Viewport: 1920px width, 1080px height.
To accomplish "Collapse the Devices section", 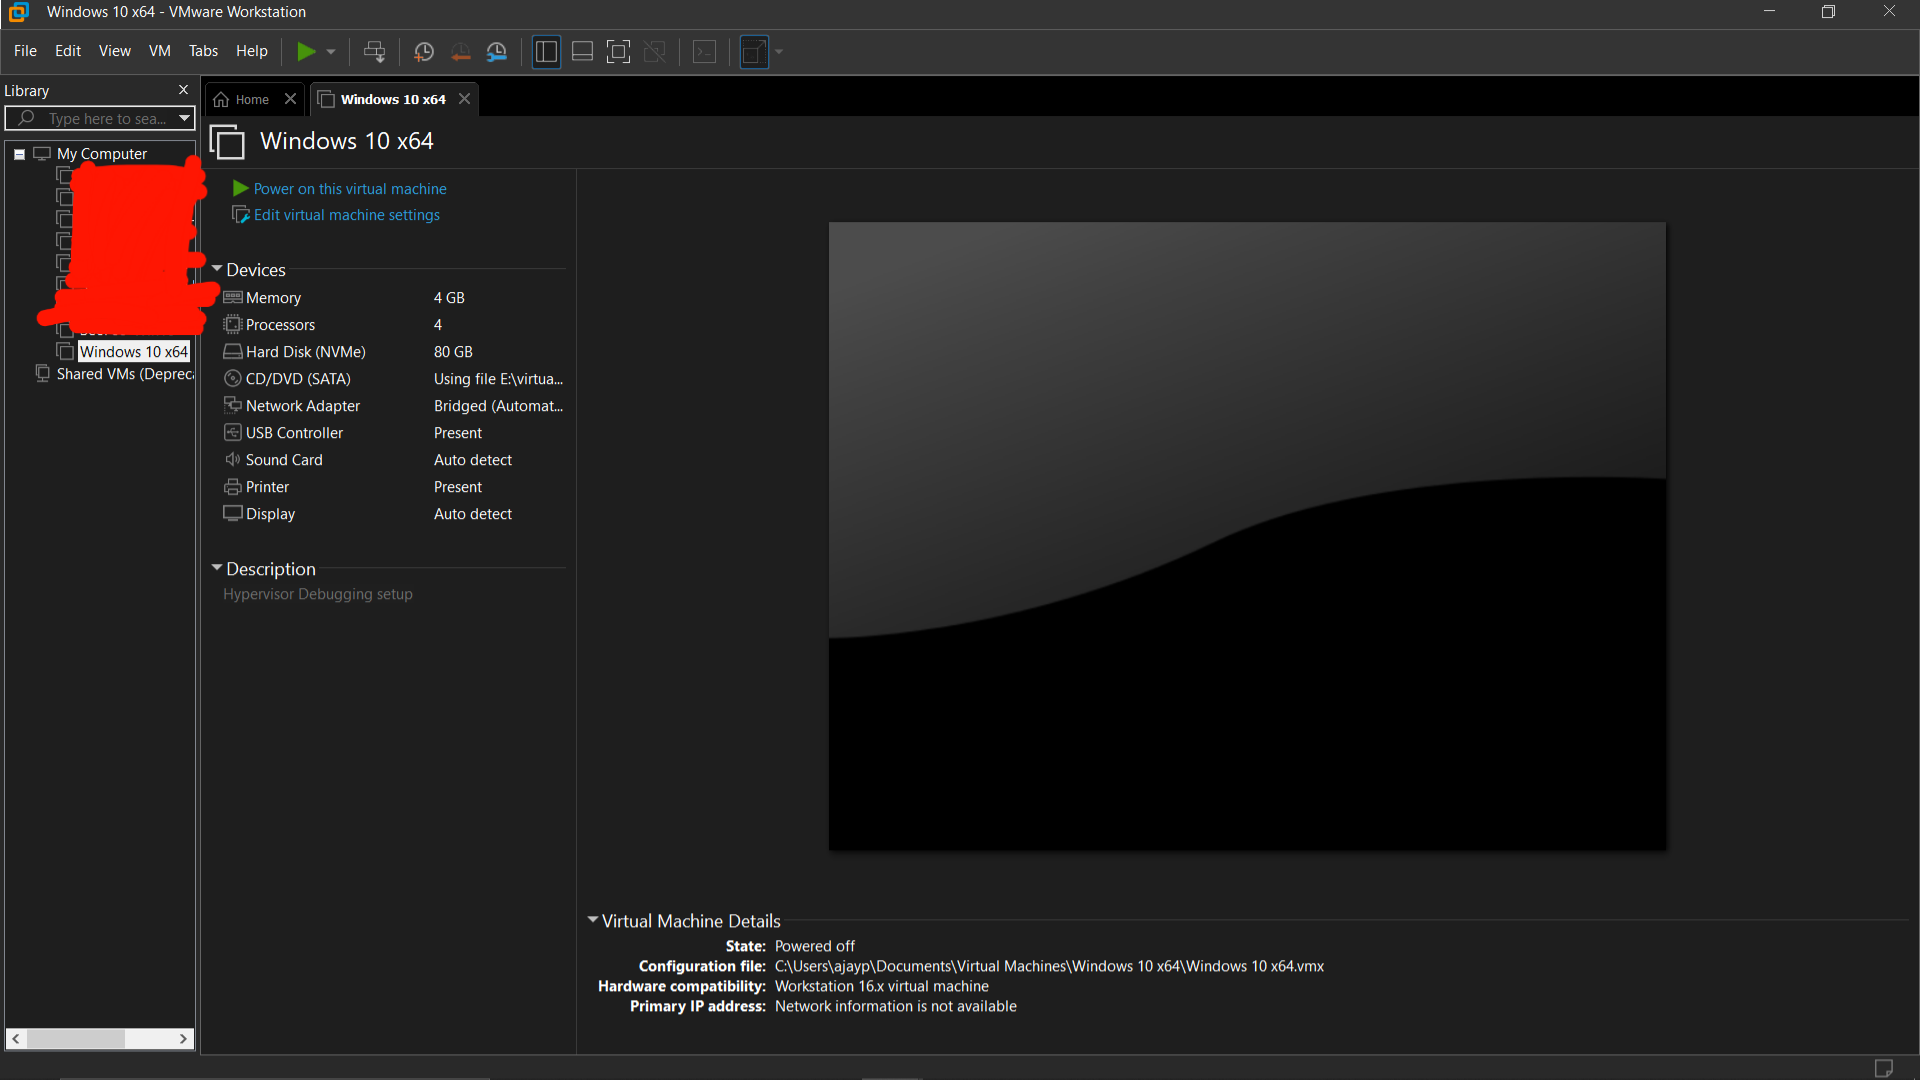I will coord(217,269).
